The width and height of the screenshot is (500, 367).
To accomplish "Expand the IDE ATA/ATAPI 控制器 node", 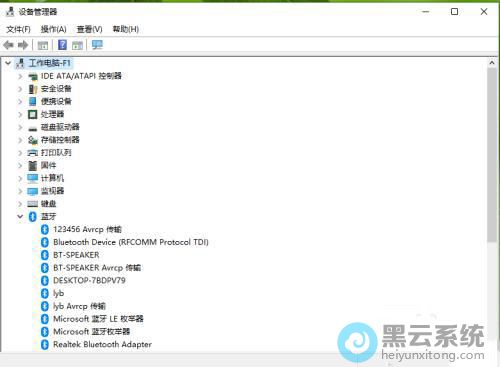I will [20, 76].
